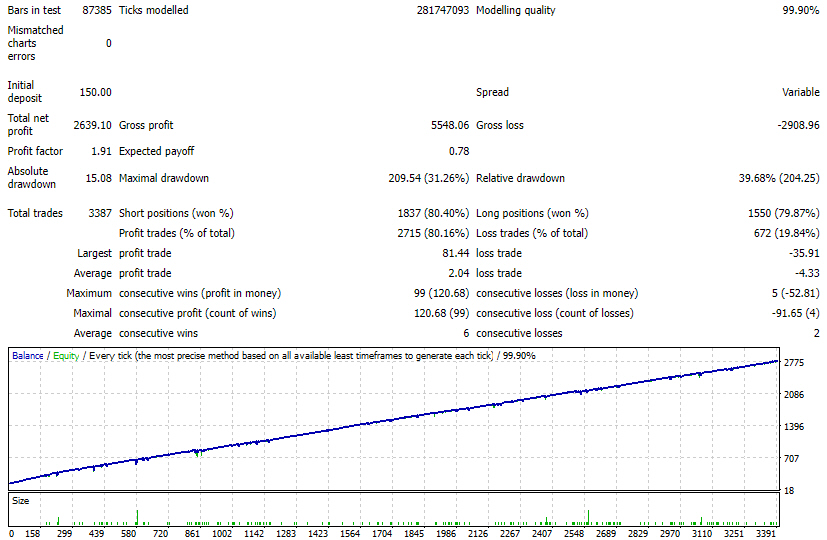Click the 1396 y-axis value
The image size is (827, 540).
(794, 427)
